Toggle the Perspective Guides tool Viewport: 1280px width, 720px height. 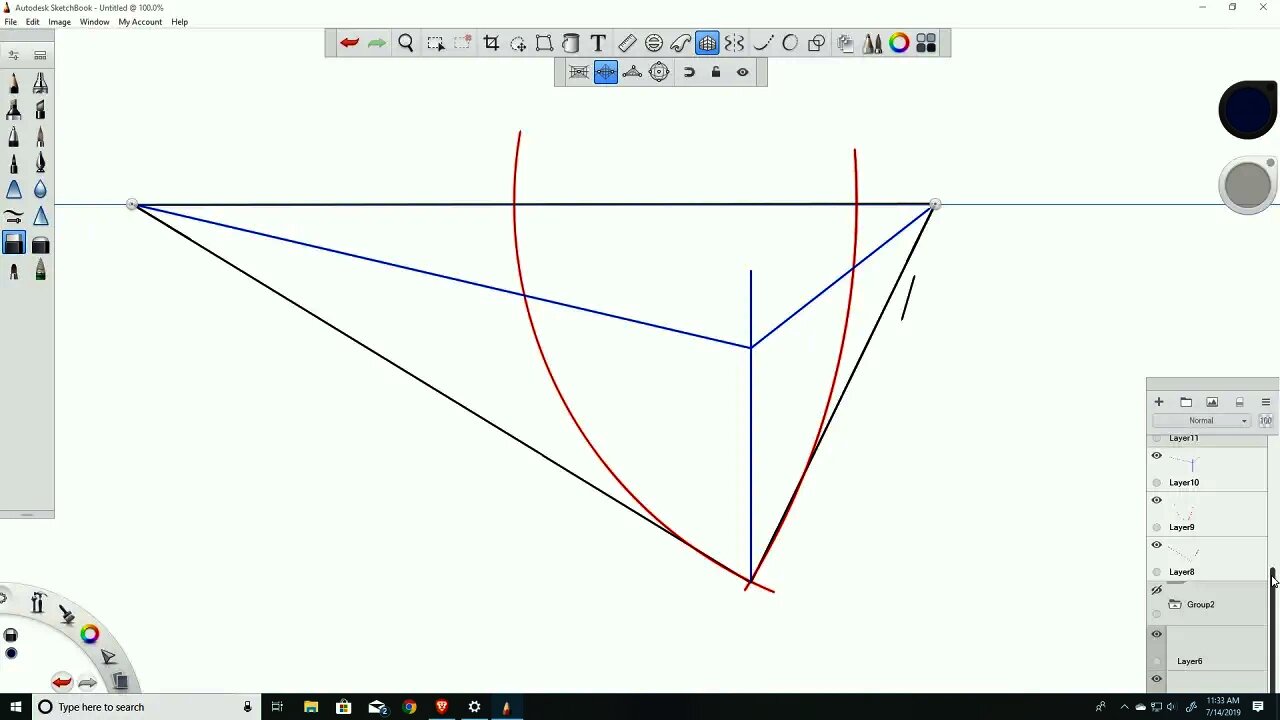coord(707,43)
